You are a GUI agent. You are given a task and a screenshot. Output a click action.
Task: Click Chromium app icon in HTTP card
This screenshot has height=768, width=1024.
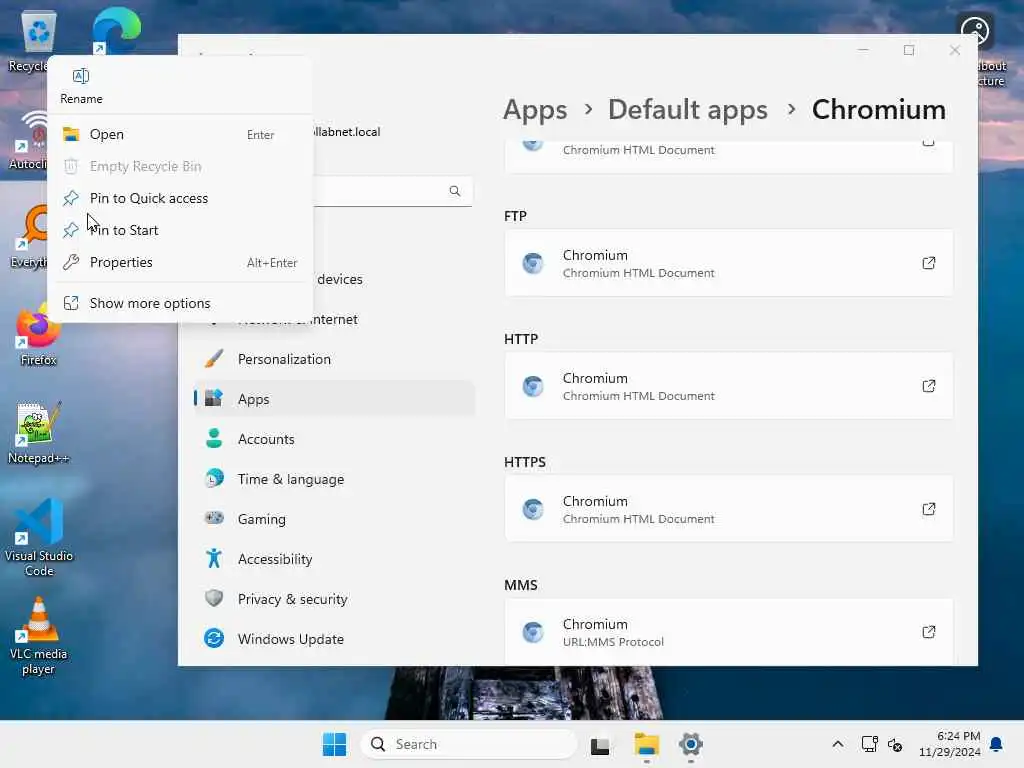(533, 386)
